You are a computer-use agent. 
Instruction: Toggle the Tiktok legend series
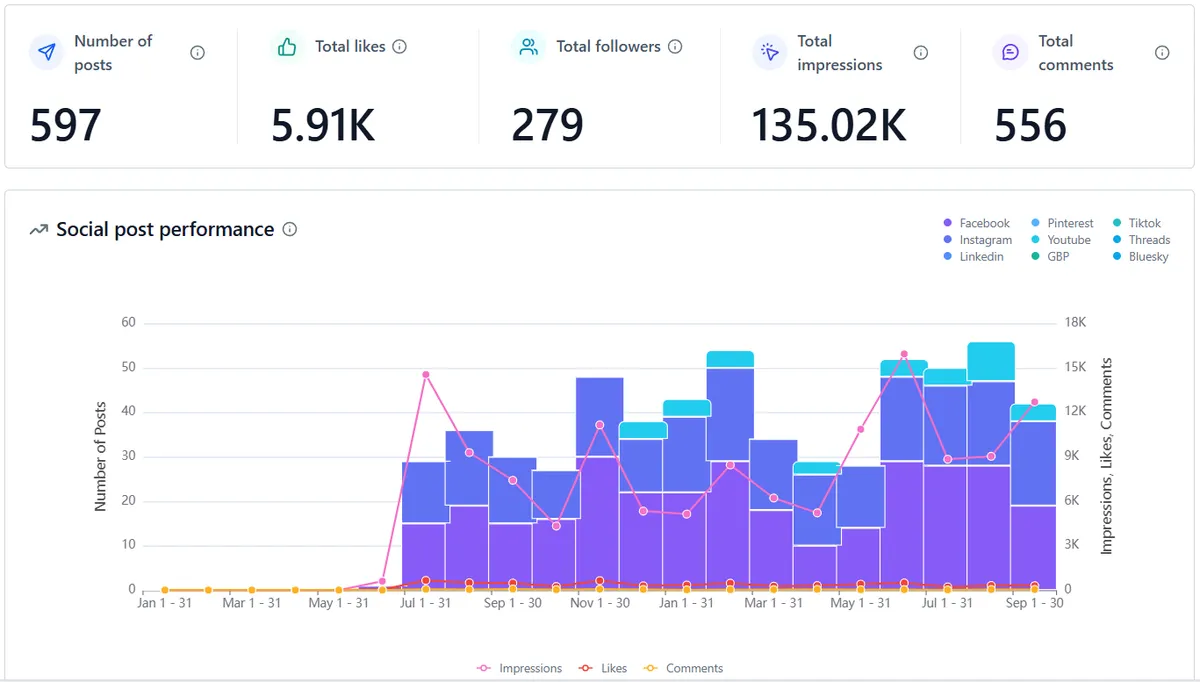pos(1138,223)
